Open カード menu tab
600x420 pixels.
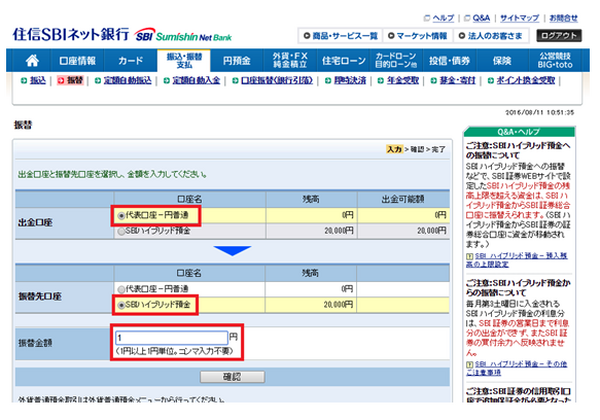click(x=130, y=60)
